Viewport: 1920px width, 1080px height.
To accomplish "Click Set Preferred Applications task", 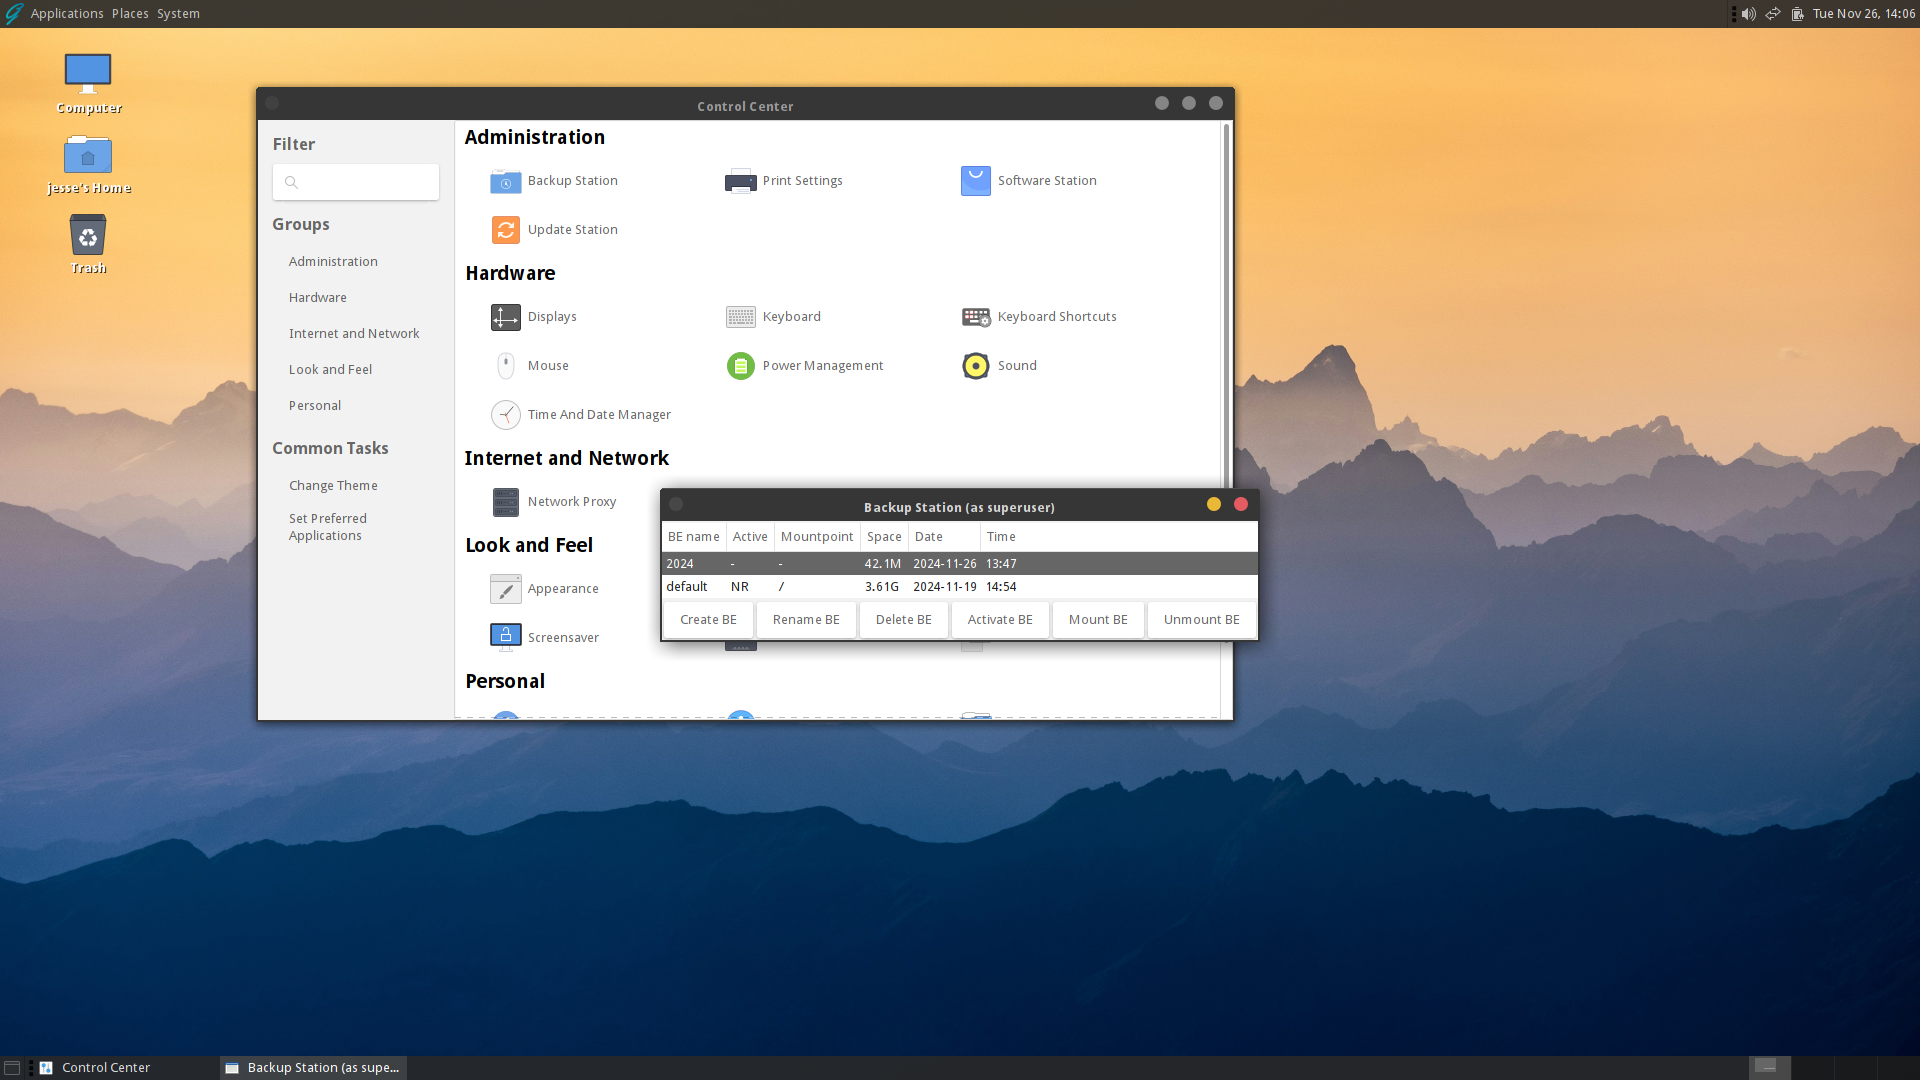I will [328, 527].
